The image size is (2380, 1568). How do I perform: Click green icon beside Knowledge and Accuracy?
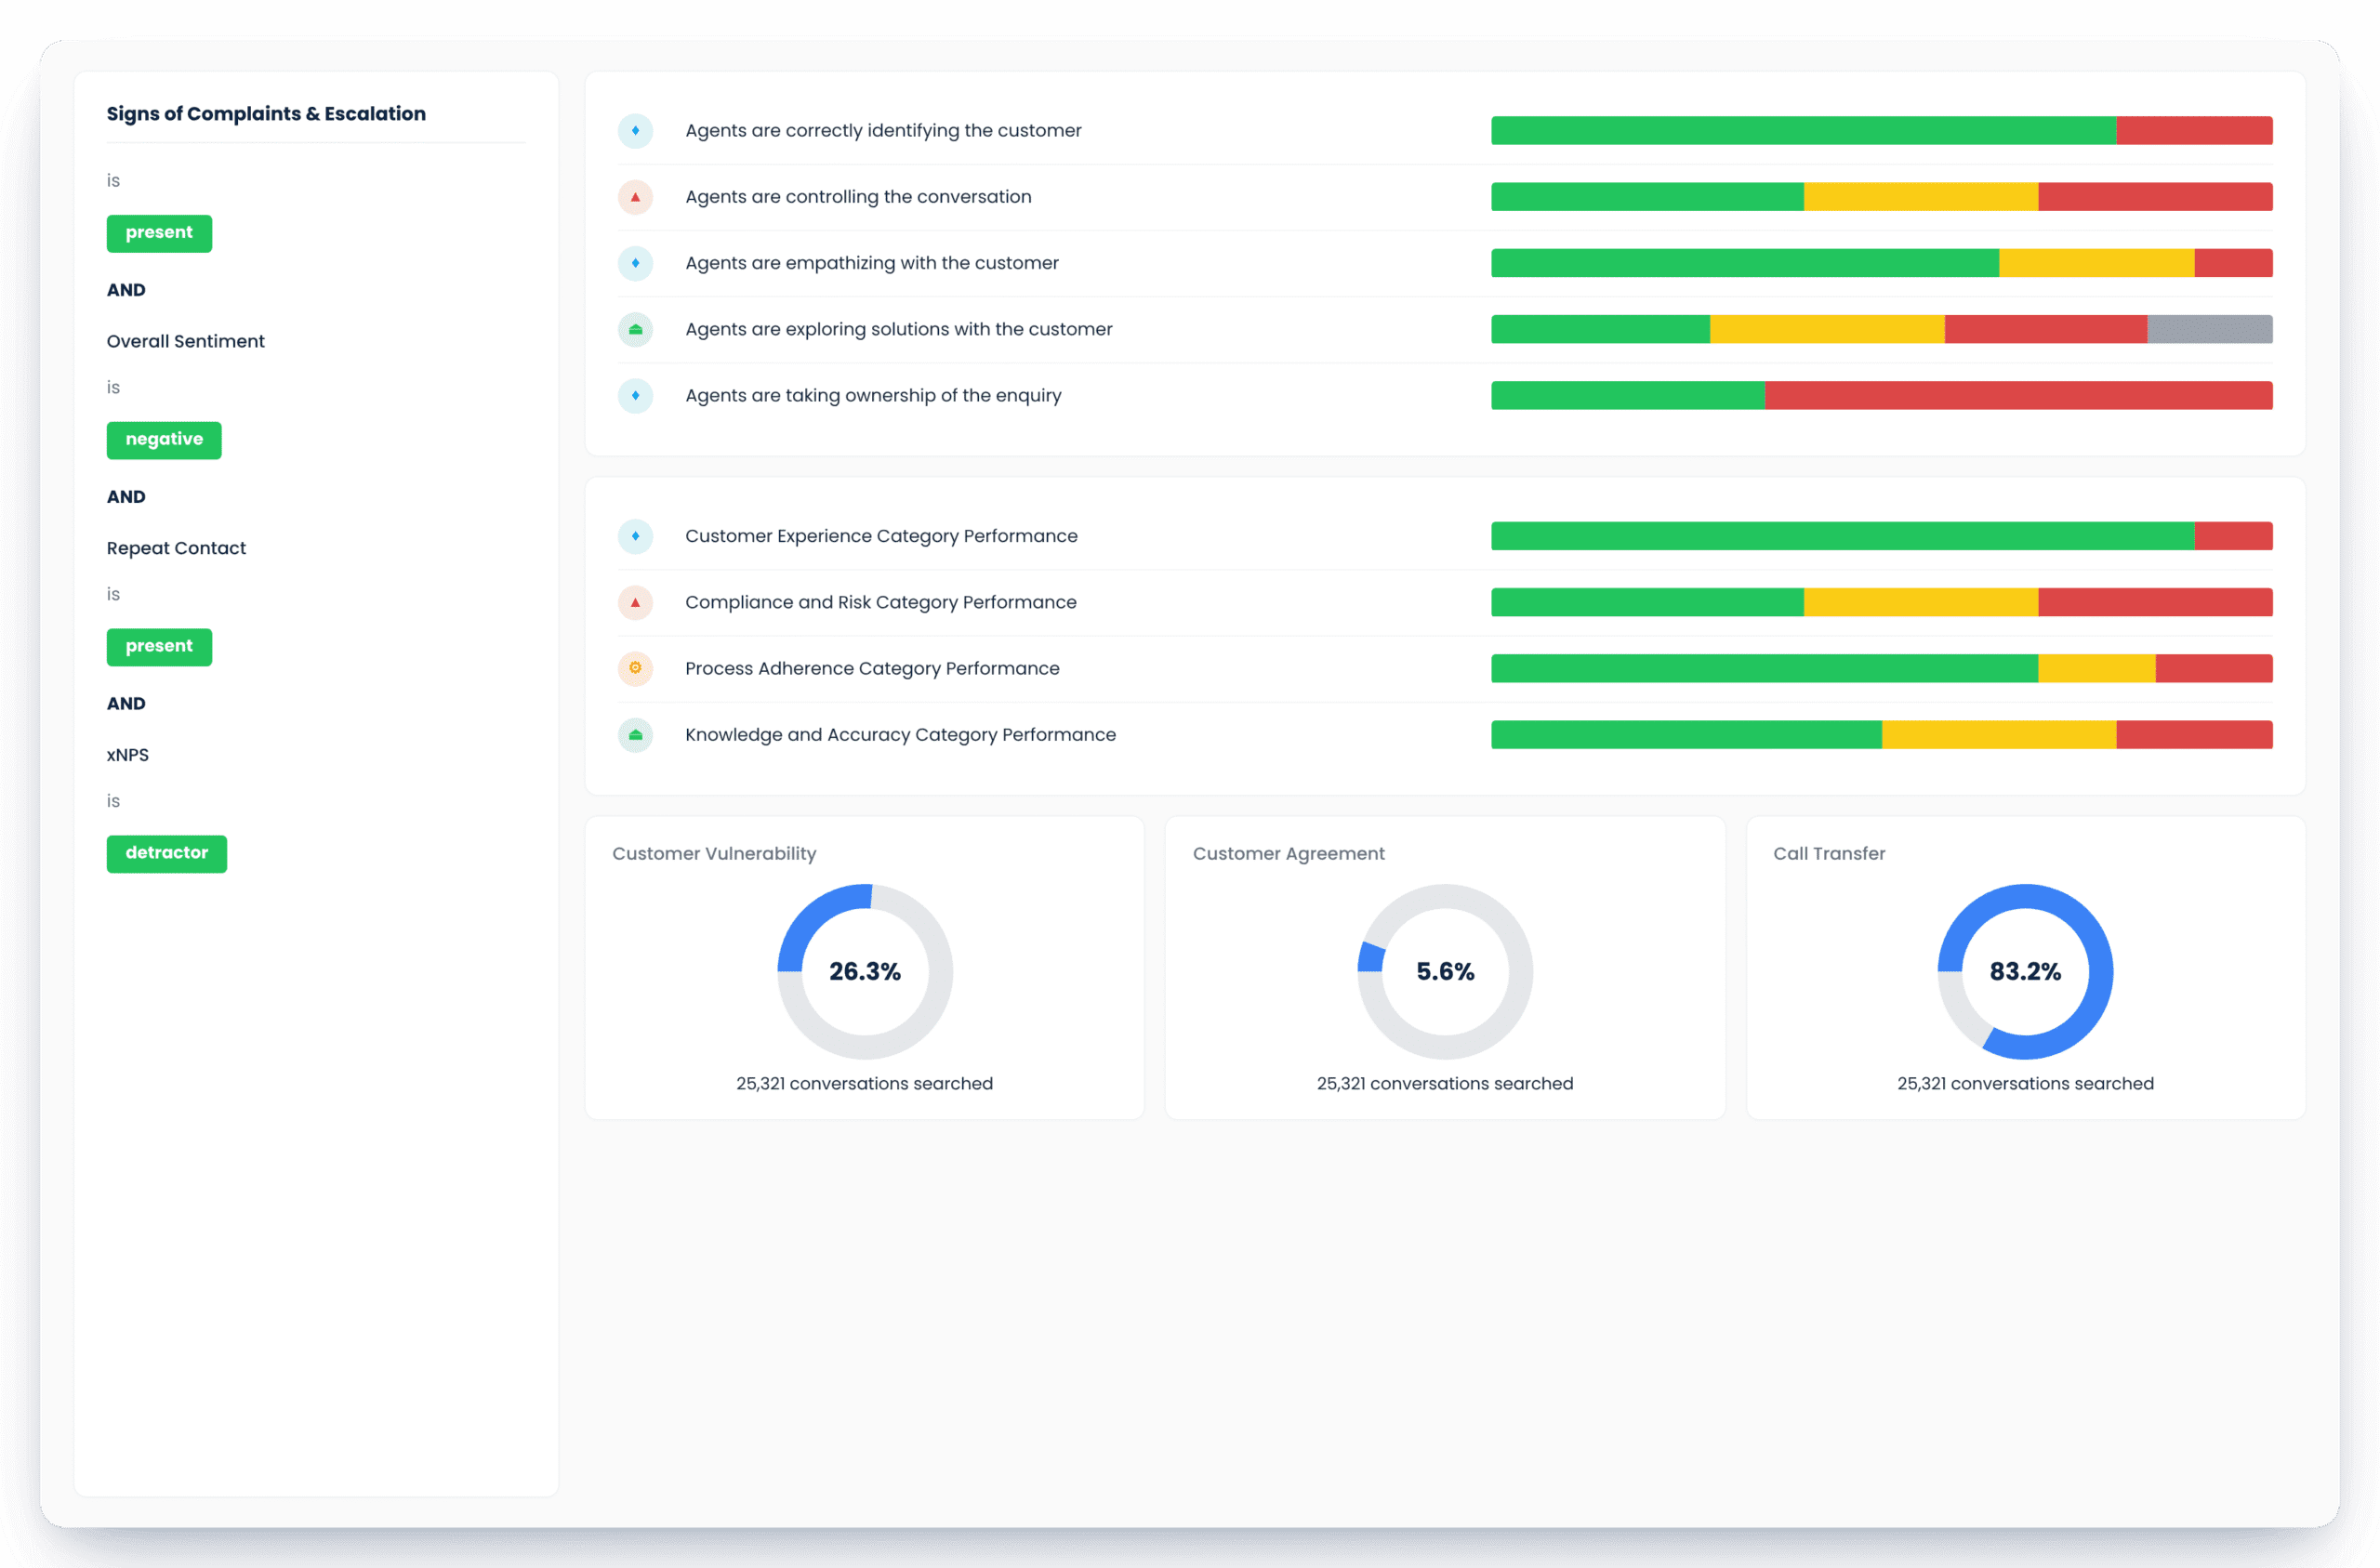pyautogui.click(x=635, y=735)
